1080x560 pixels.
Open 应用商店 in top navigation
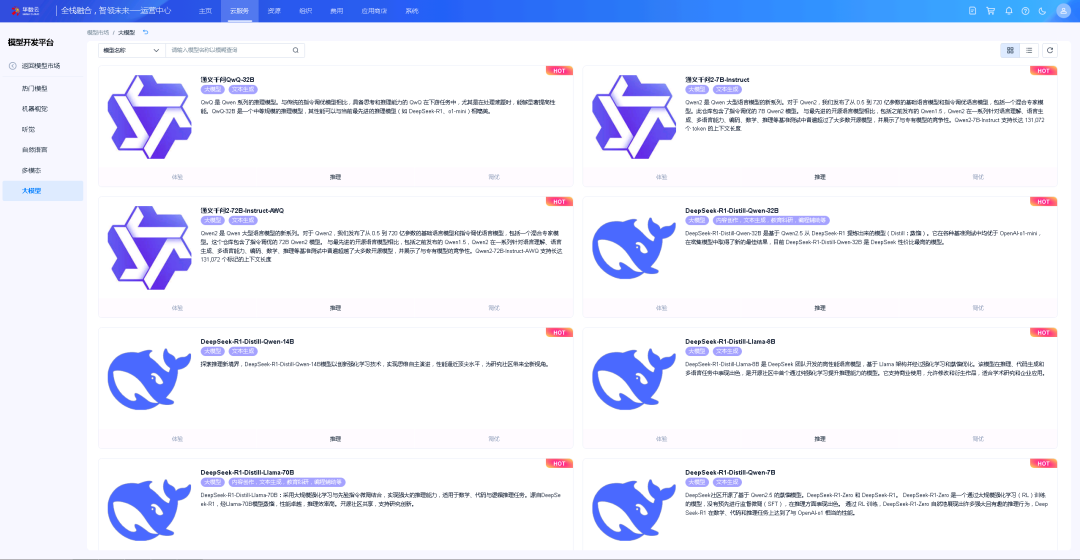374,11
